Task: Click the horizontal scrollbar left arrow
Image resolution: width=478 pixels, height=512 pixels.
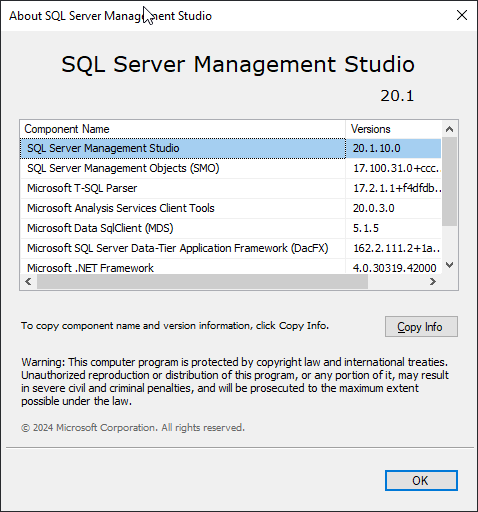Action: pos(28,282)
